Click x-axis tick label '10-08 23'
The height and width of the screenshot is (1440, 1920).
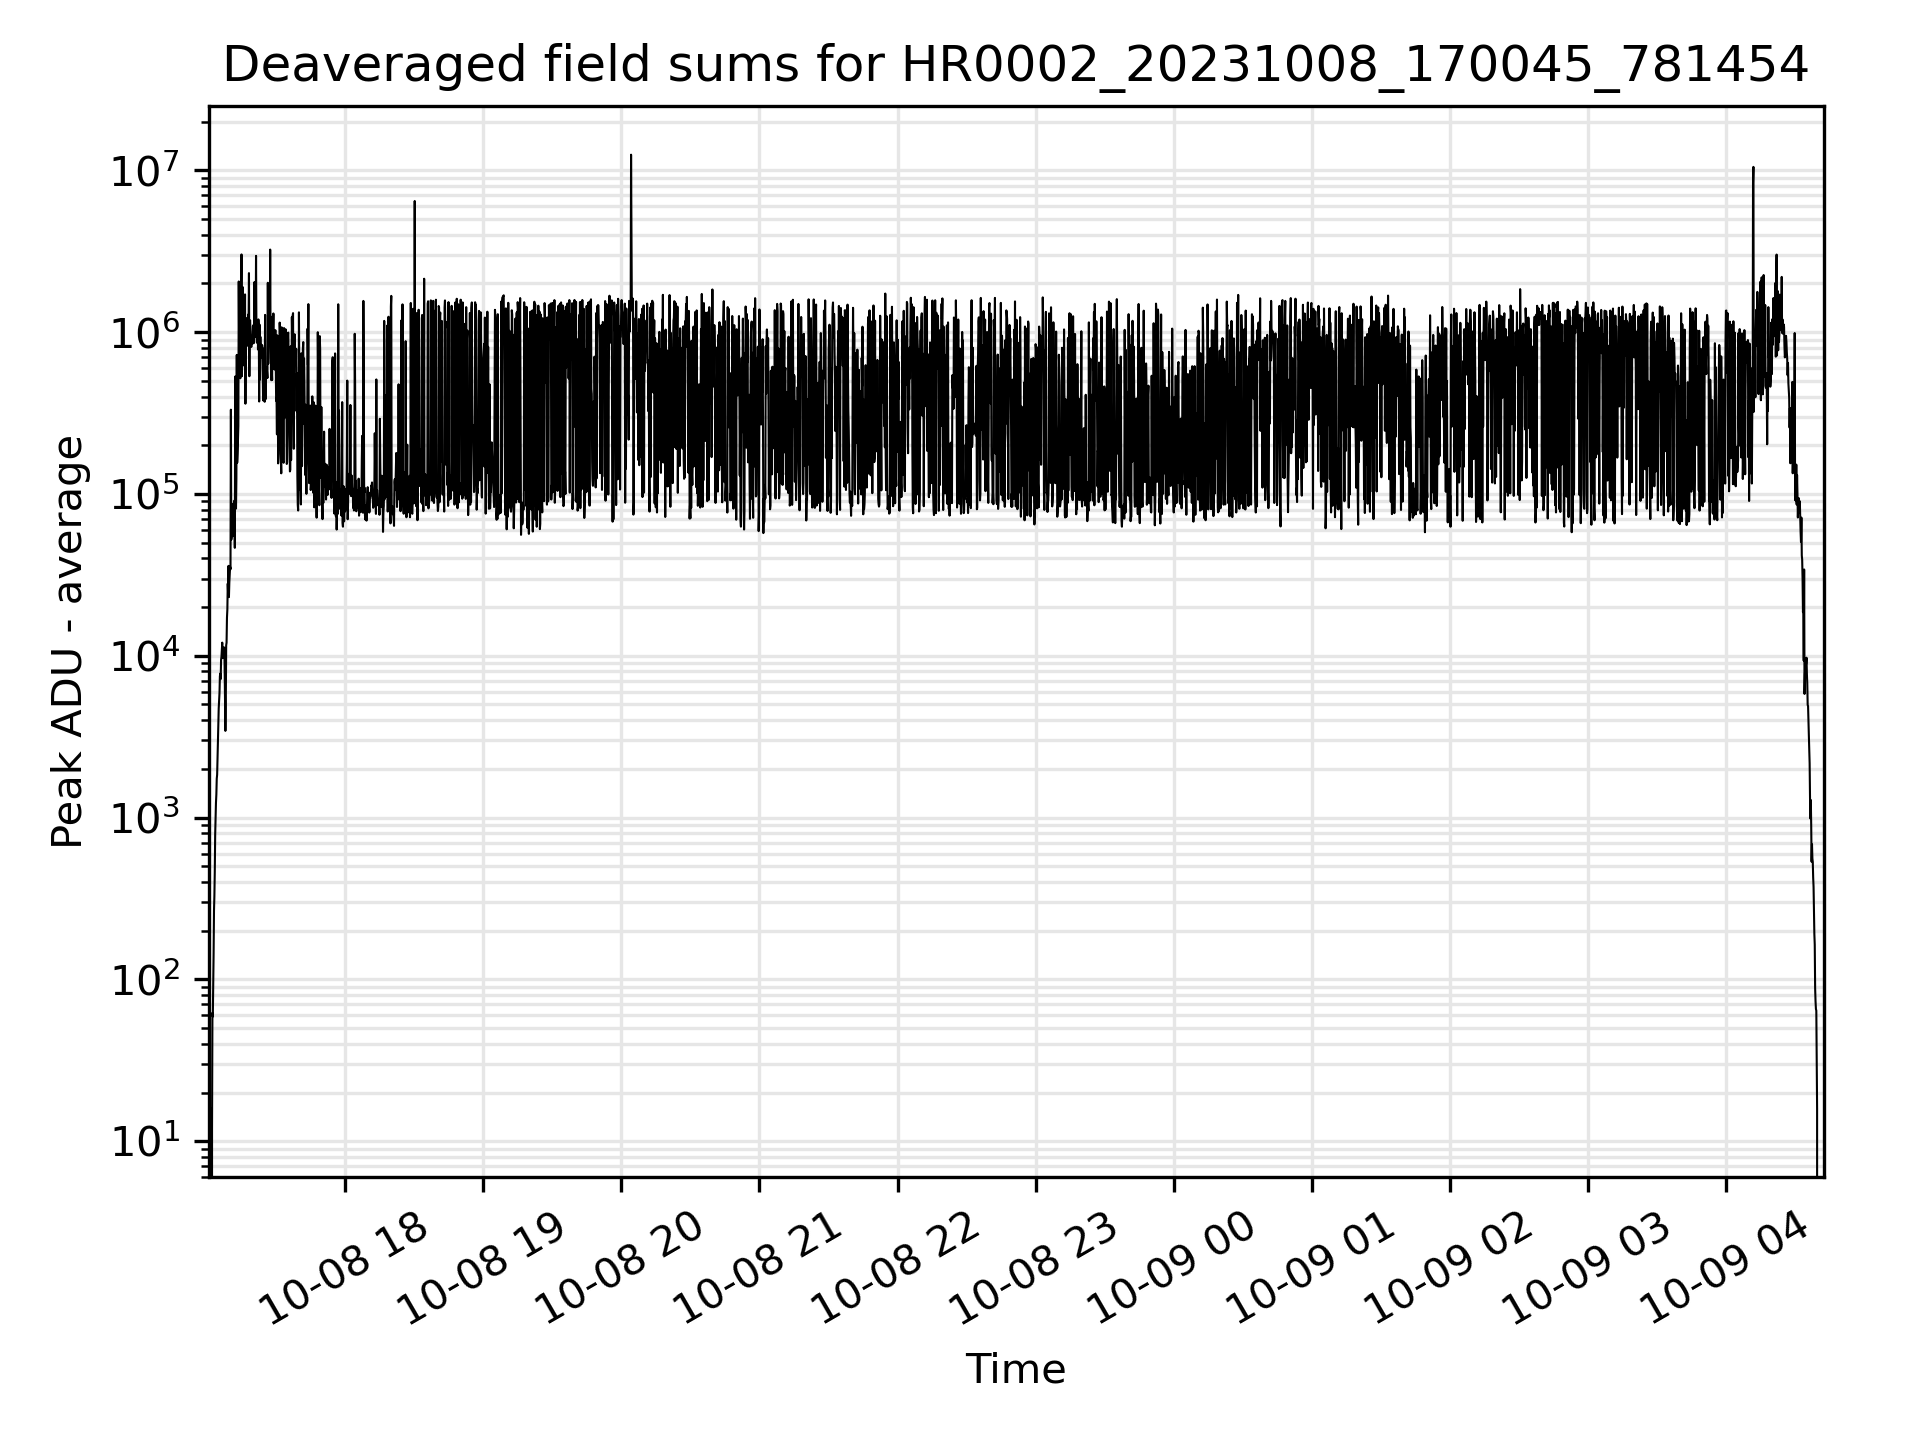coord(1035,1268)
